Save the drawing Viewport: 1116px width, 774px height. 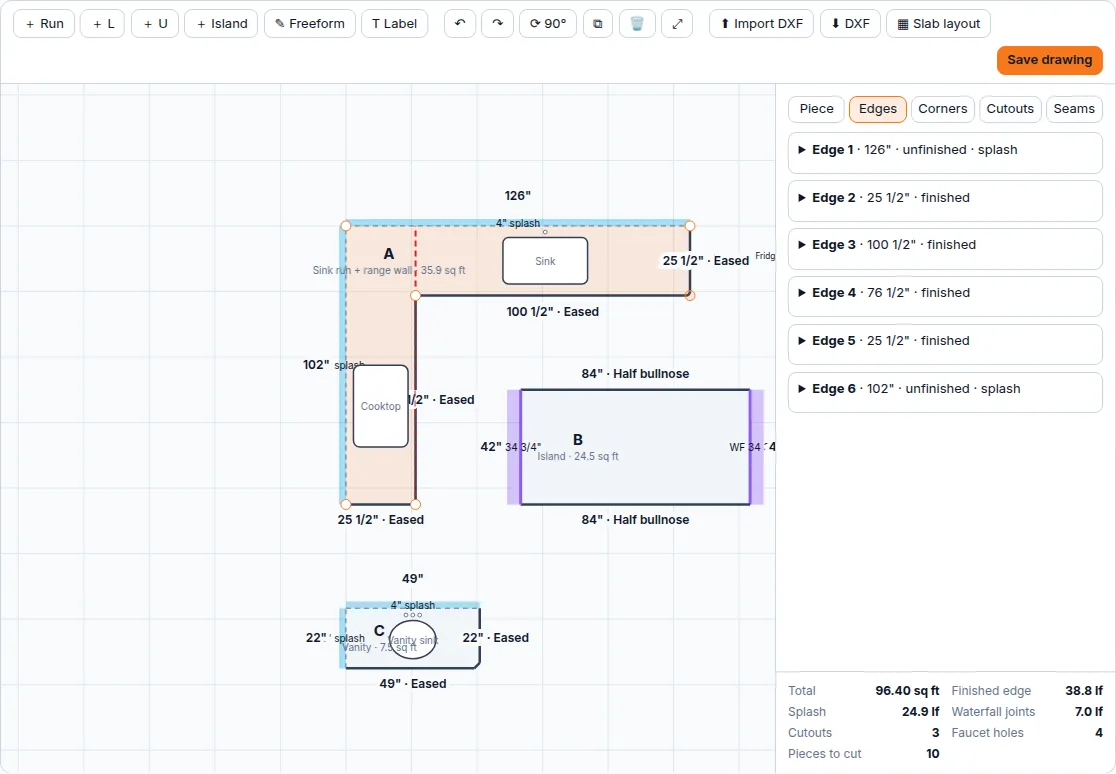tap(1049, 60)
